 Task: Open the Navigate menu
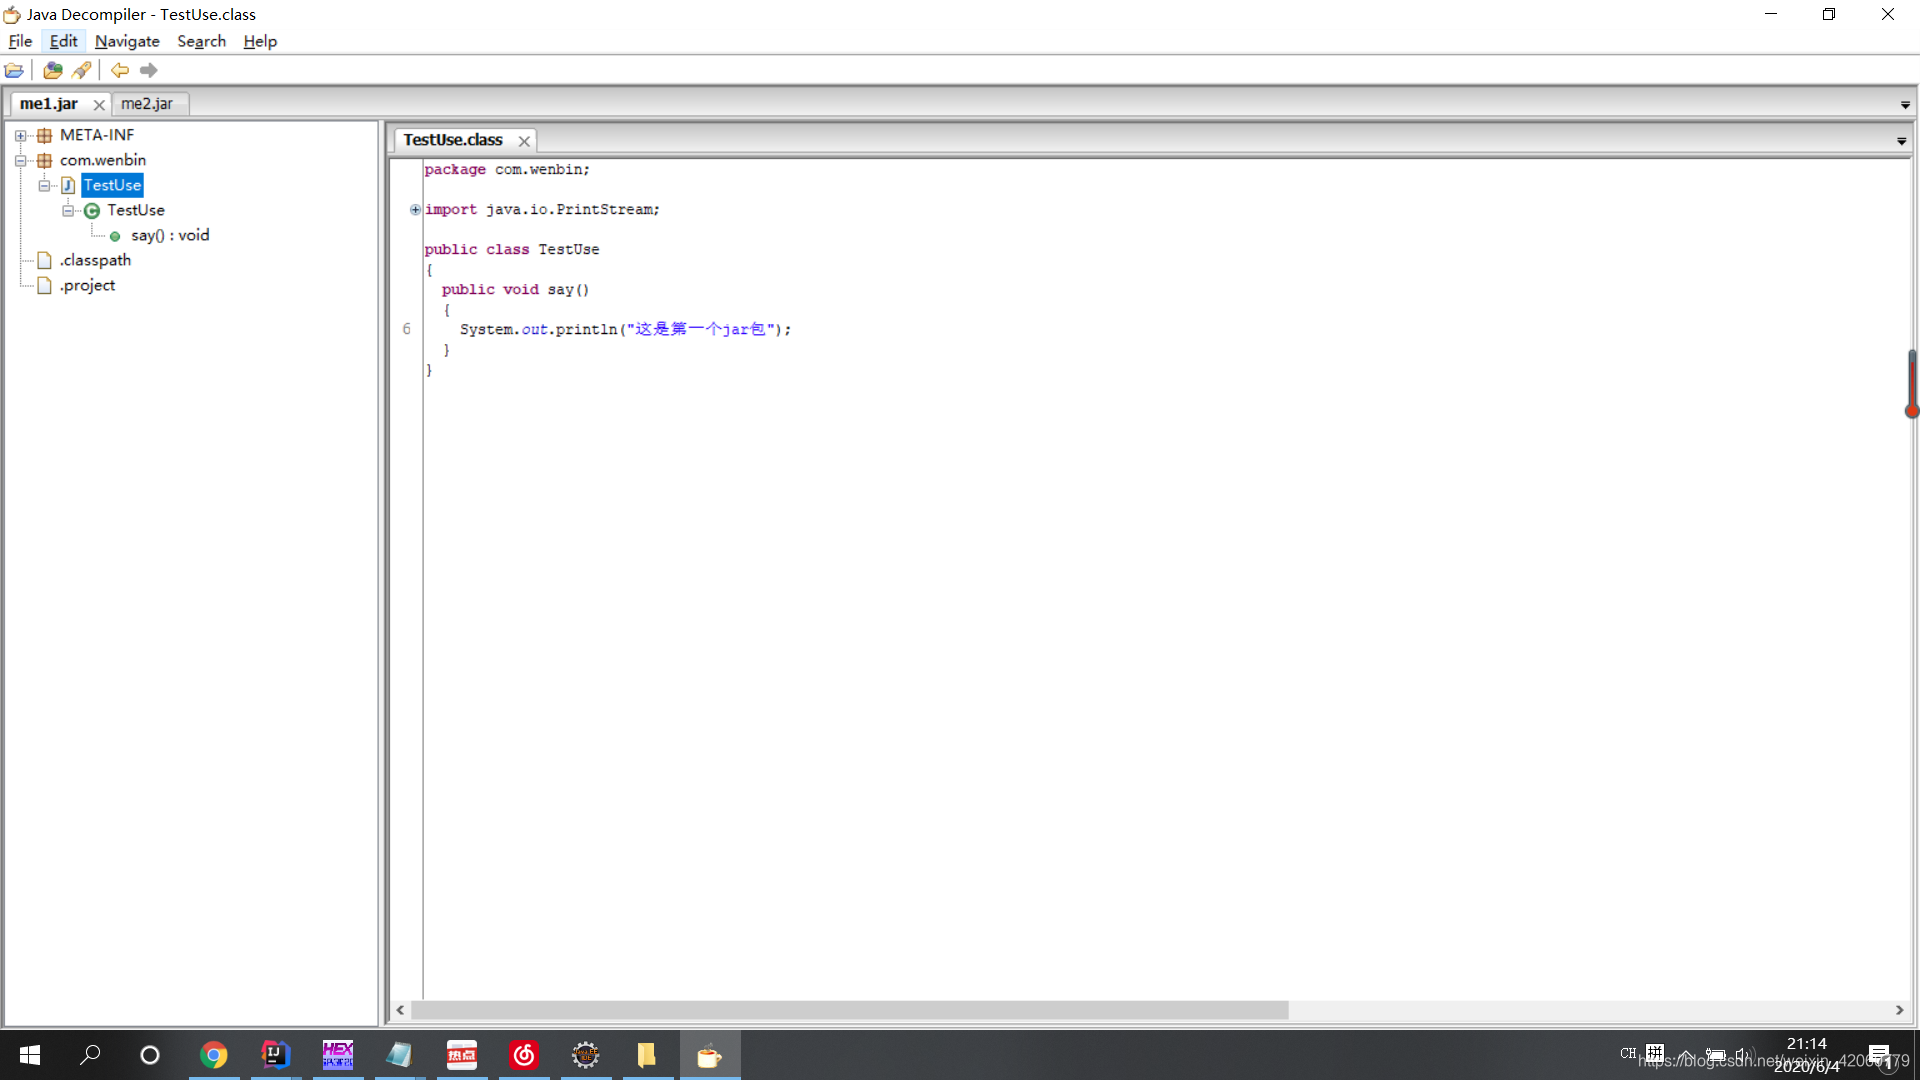coord(127,41)
